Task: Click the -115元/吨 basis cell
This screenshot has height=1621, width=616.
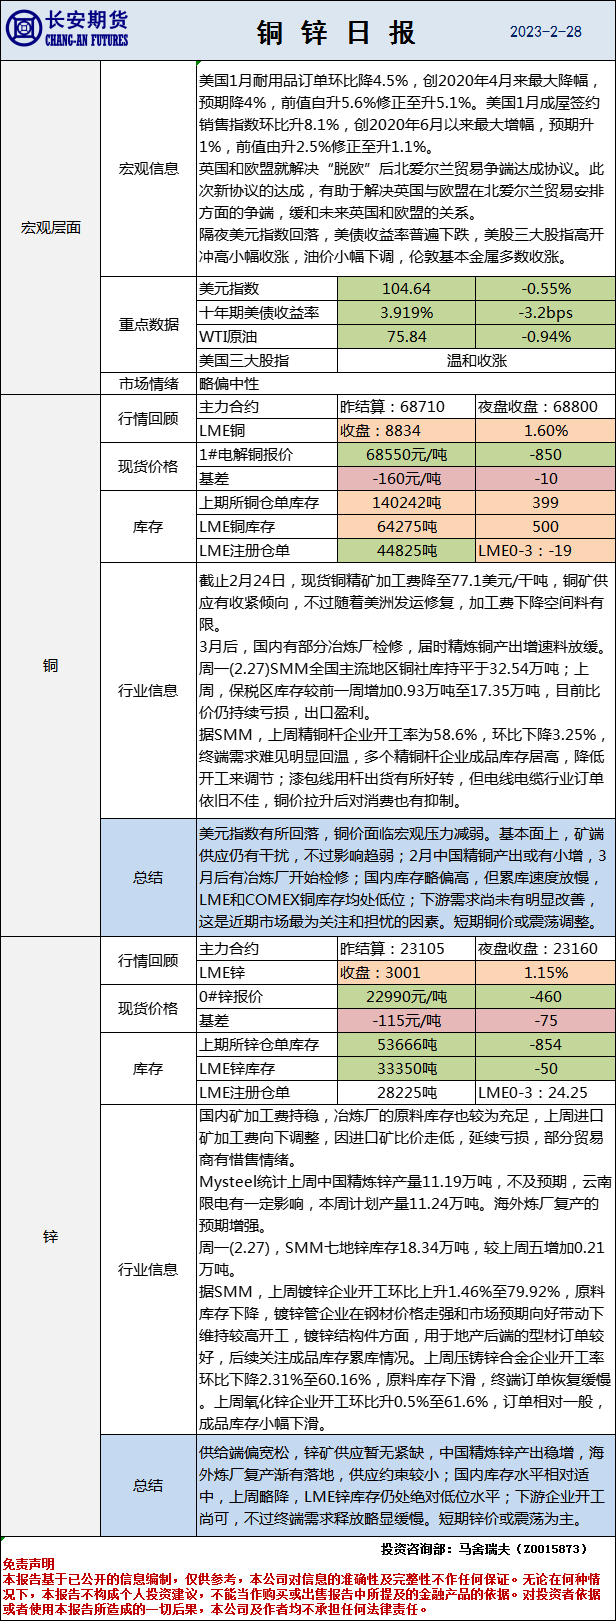Action: pyautogui.click(x=406, y=1021)
